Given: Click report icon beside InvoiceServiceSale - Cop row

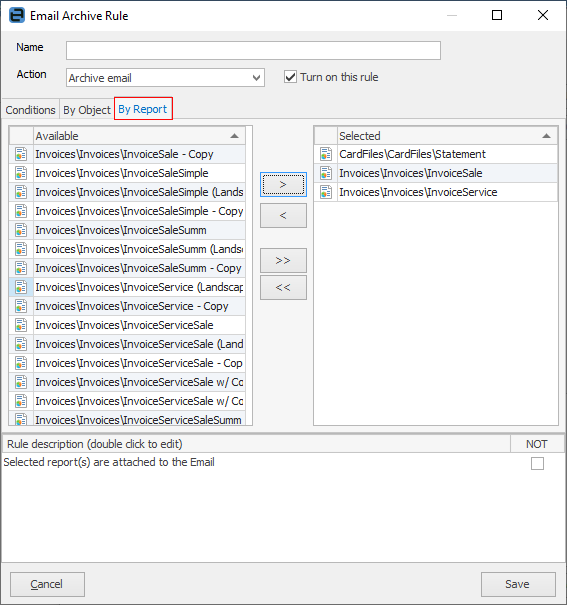Looking at the screenshot, I should click(x=21, y=363).
